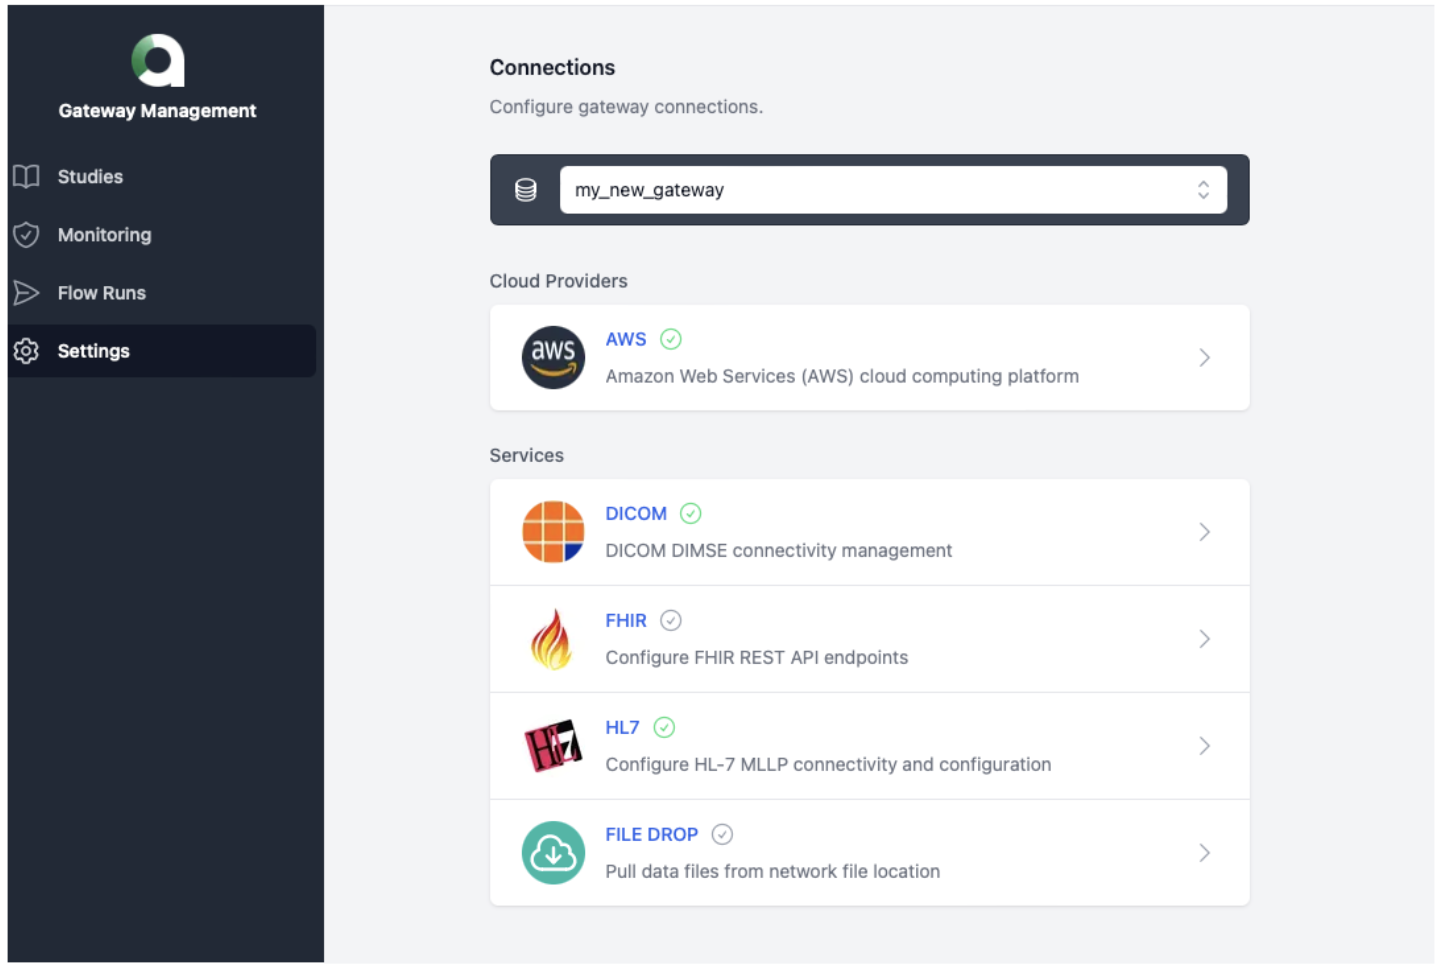The image size is (1444, 974).
Task: Click the Services section label
Action: 526,455
